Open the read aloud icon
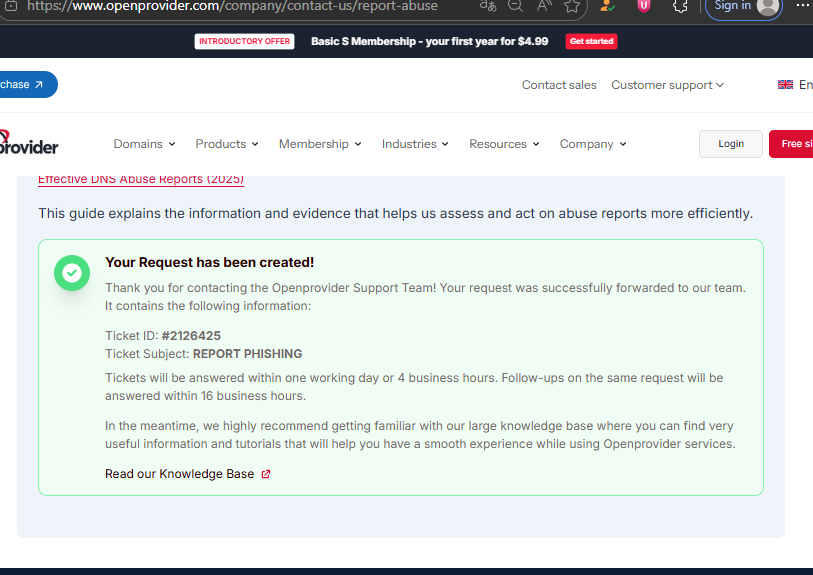Screen dimensions: 813x575 point(544,6)
